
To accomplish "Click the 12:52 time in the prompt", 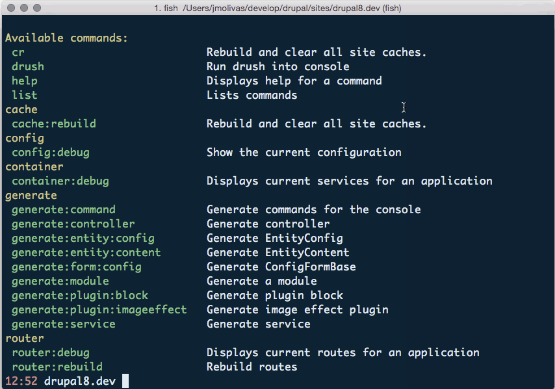I will 21,381.
